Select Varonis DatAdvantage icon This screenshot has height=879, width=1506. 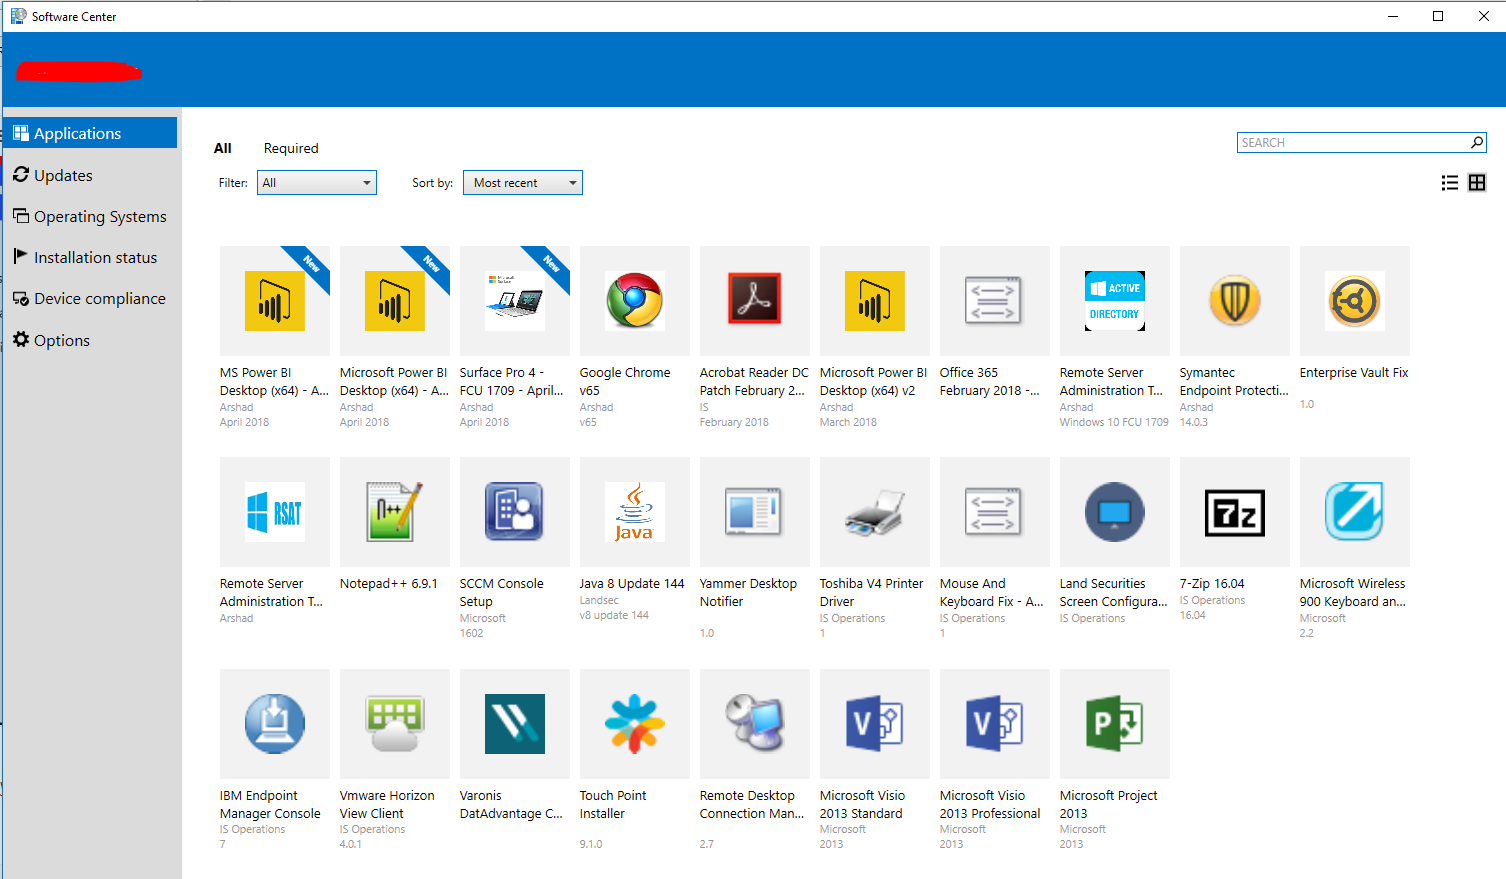[515, 724]
